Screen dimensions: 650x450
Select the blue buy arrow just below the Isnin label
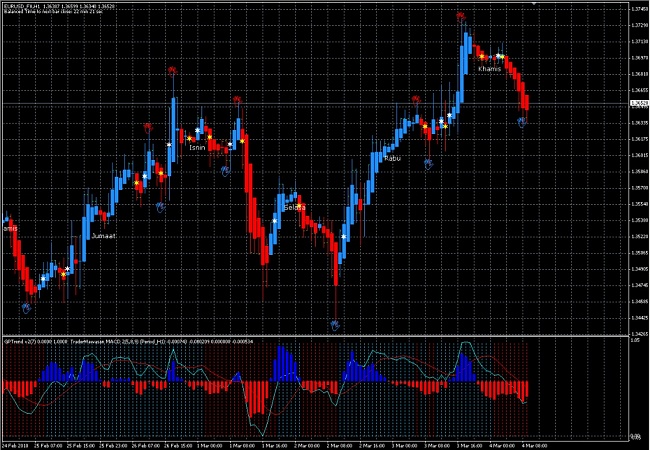(x=226, y=171)
